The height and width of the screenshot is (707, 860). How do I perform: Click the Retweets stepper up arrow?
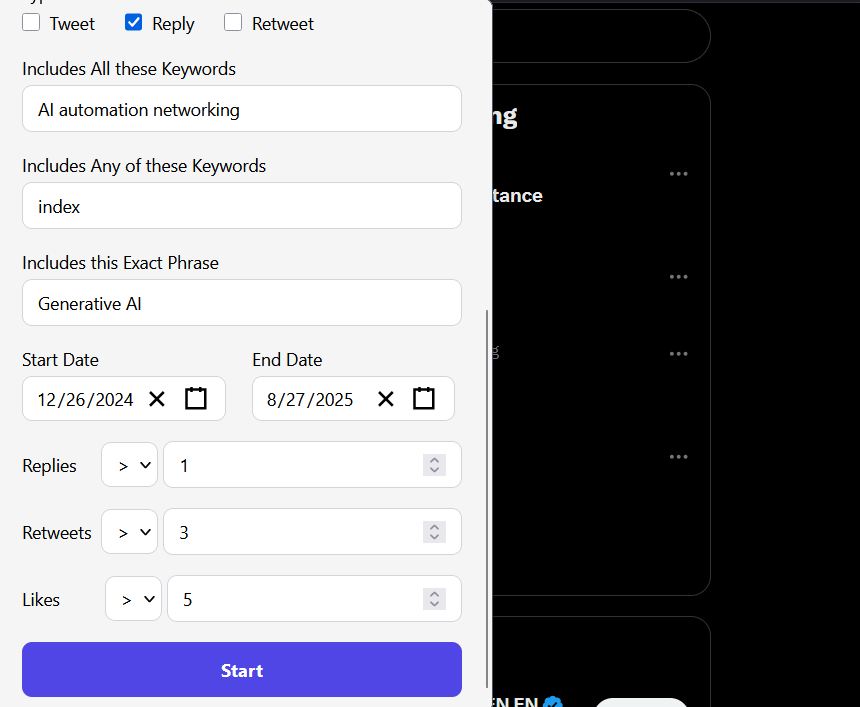tap(434, 527)
